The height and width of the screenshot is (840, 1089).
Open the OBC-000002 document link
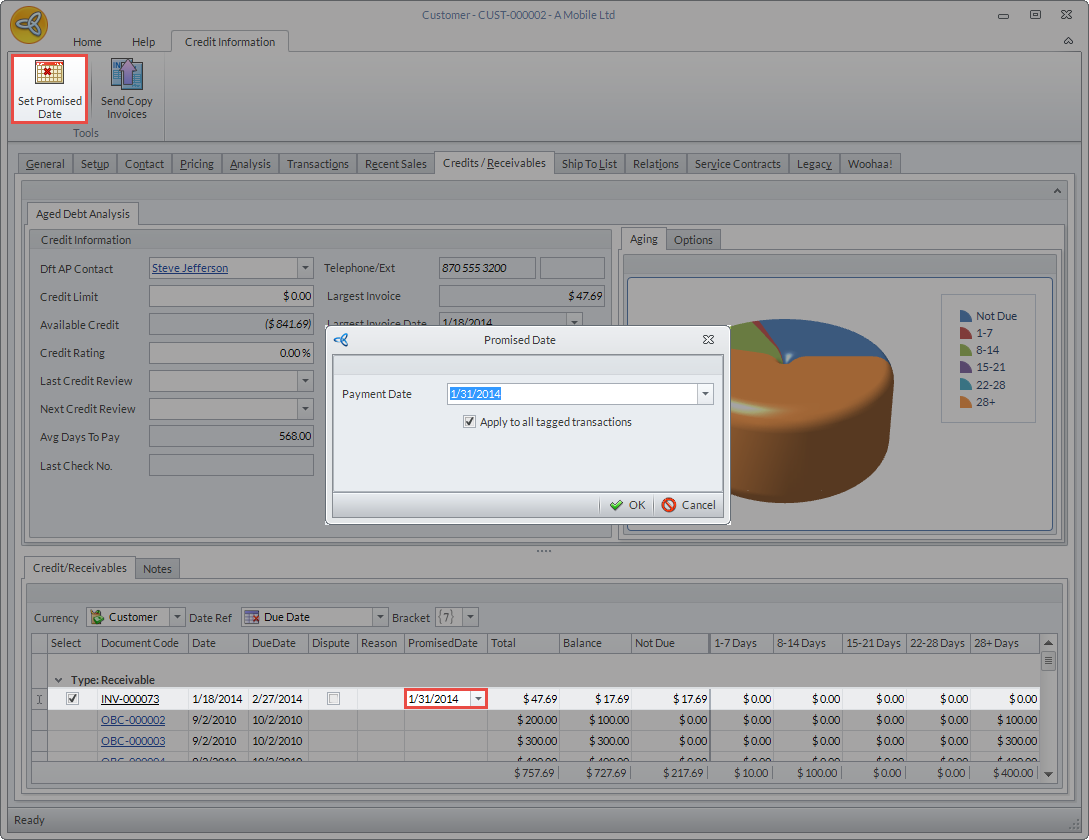tap(133, 720)
